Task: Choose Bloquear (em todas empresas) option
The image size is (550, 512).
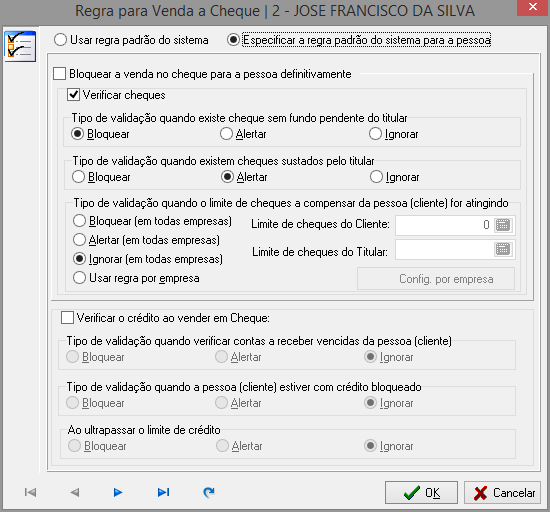Action: click(79, 221)
